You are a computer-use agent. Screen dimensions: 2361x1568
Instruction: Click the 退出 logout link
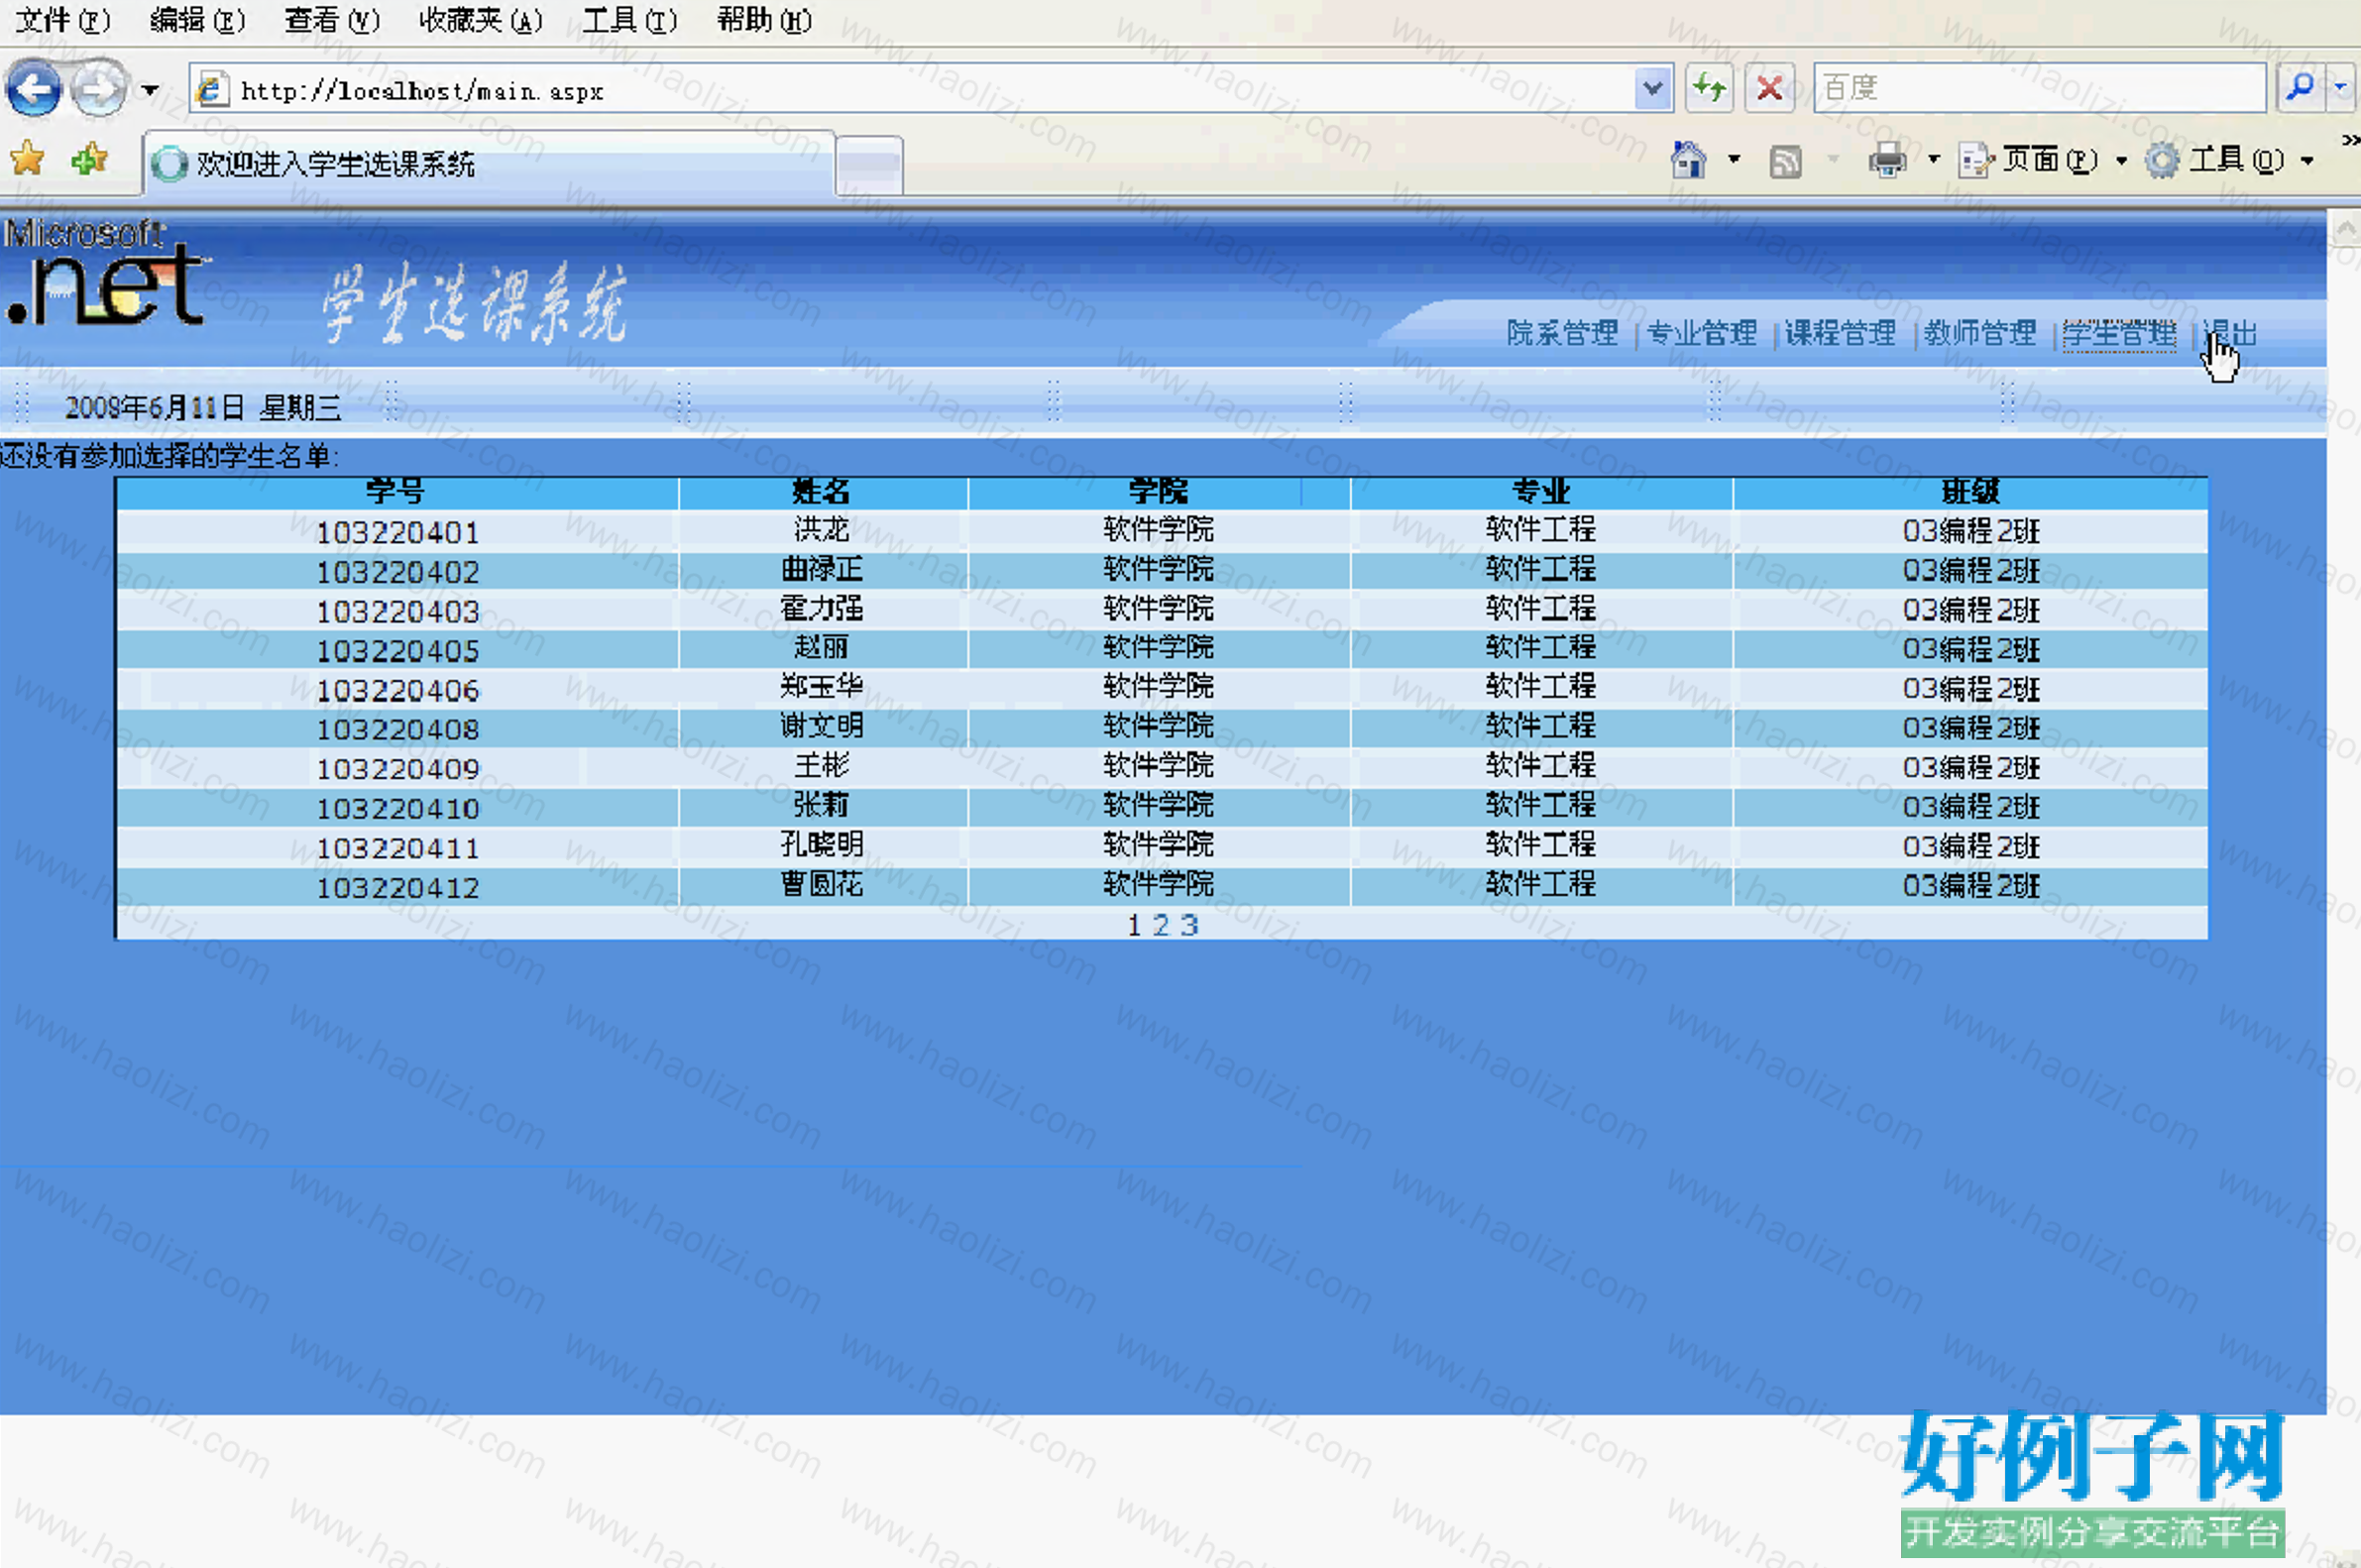point(2230,333)
